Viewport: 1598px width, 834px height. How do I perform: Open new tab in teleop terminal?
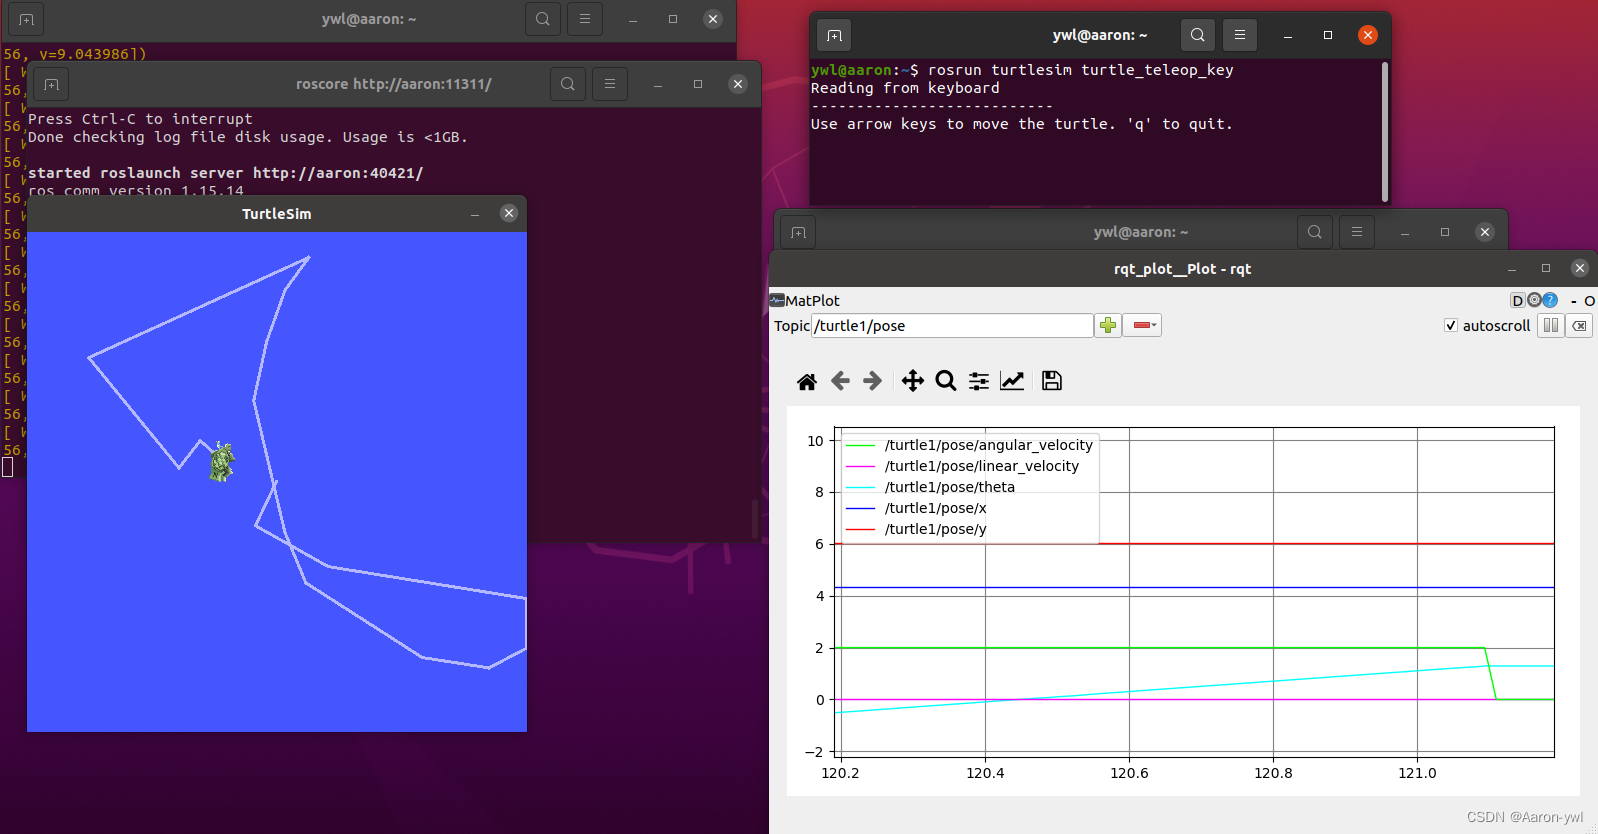pyautogui.click(x=834, y=36)
